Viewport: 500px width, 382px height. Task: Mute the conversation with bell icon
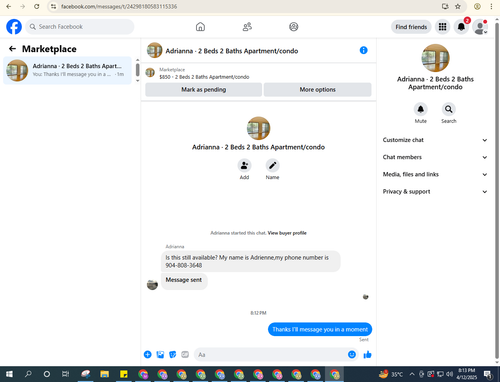tap(421, 109)
